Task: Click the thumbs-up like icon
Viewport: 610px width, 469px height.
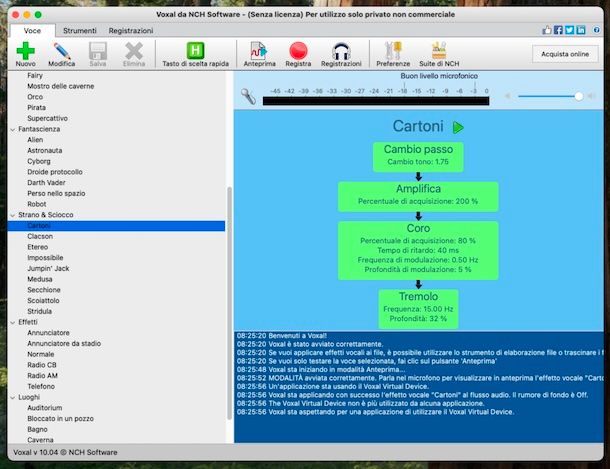Action: (547, 30)
